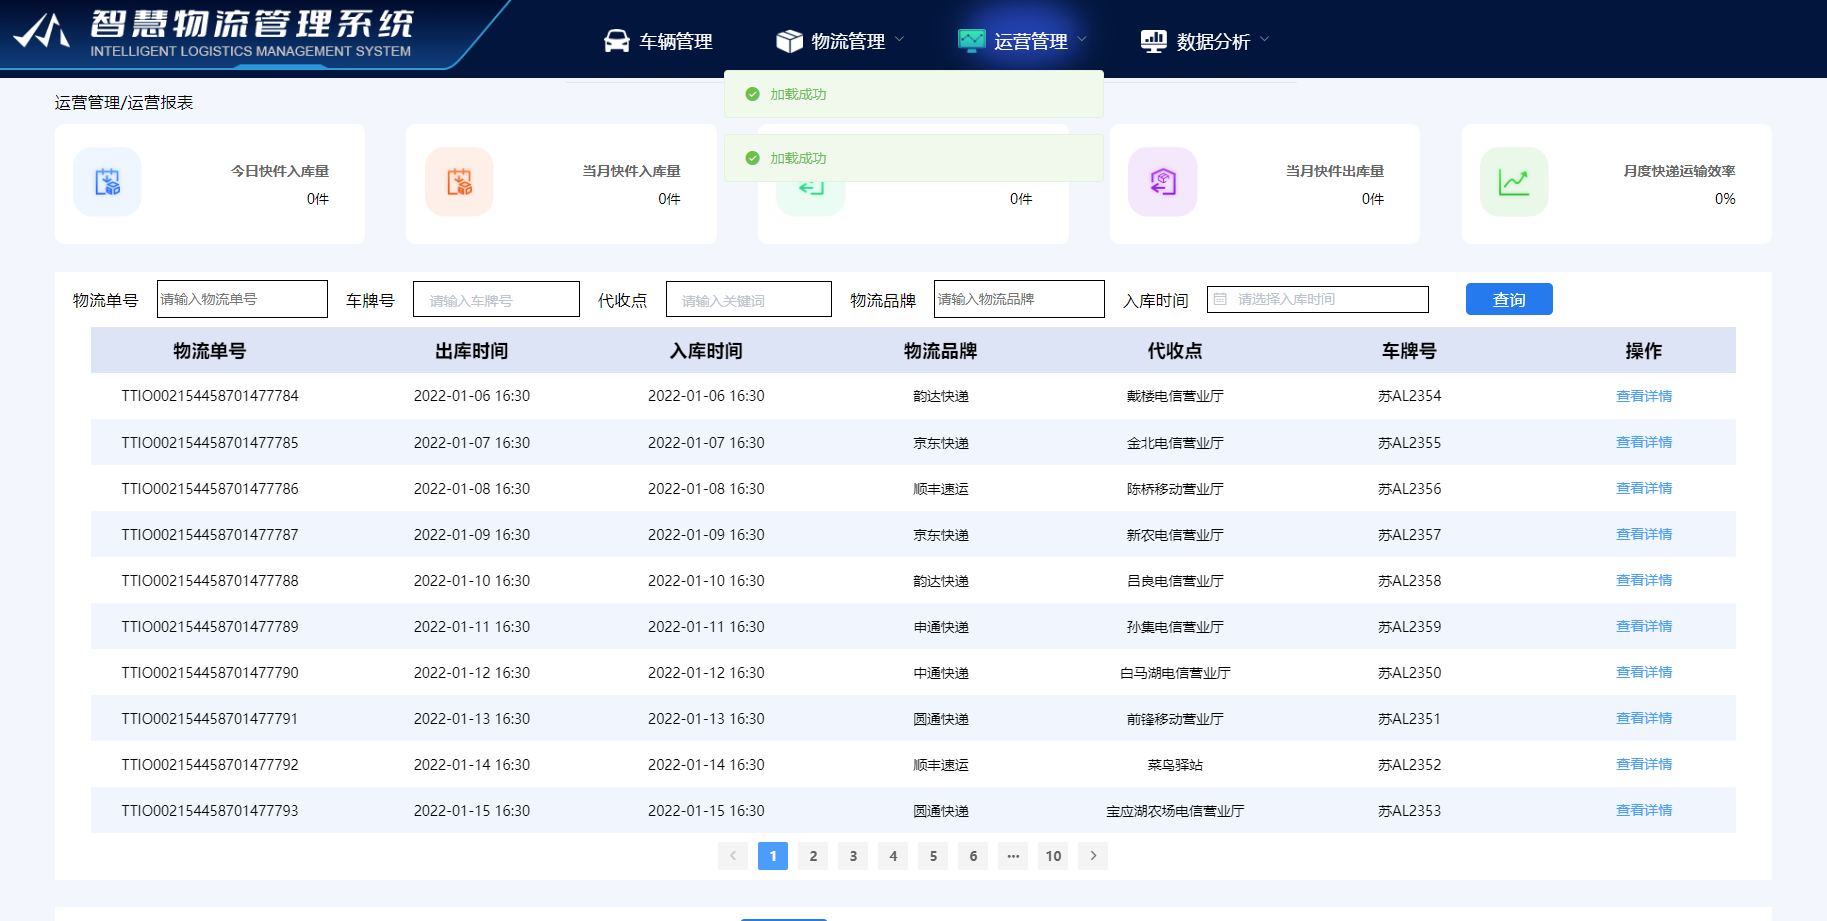Click the chart icon beside 数据分析
1827x921 pixels.
click(x=1153, y=41)
